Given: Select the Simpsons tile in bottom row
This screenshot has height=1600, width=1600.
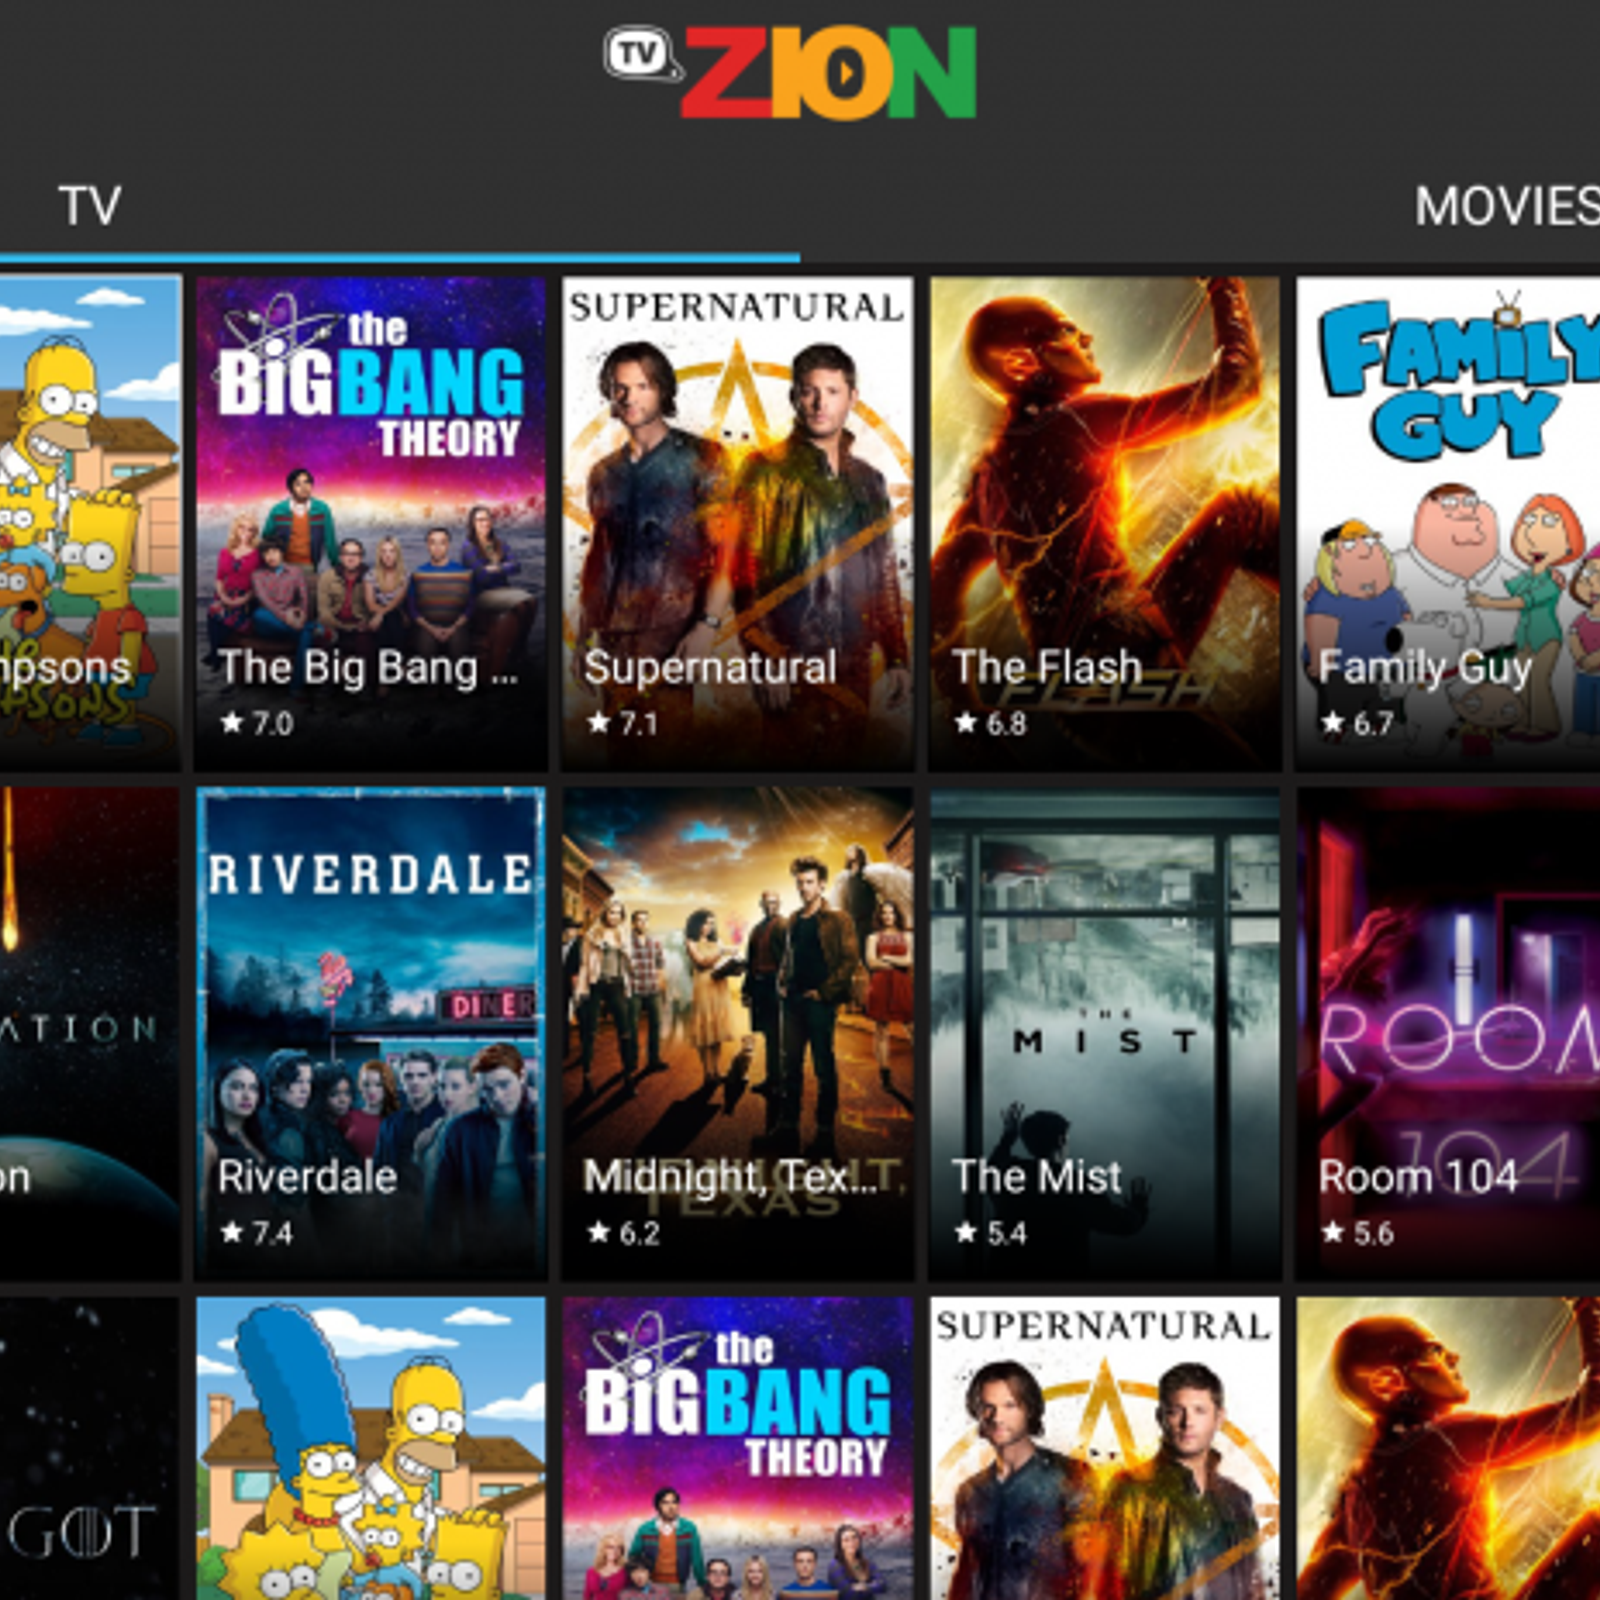Looking at the screenshot, I should pos(371,1448).
